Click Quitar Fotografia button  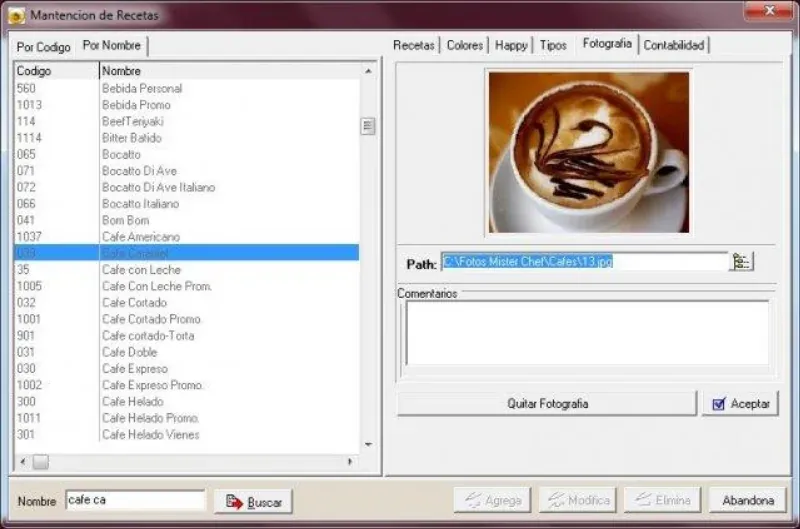coord(547,404)
